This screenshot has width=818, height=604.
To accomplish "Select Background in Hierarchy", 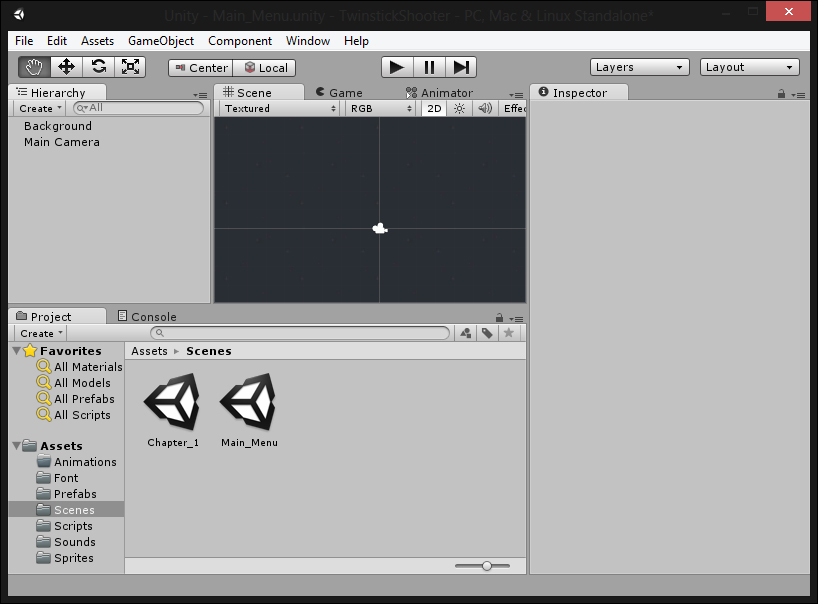I will tap(58, 126).
